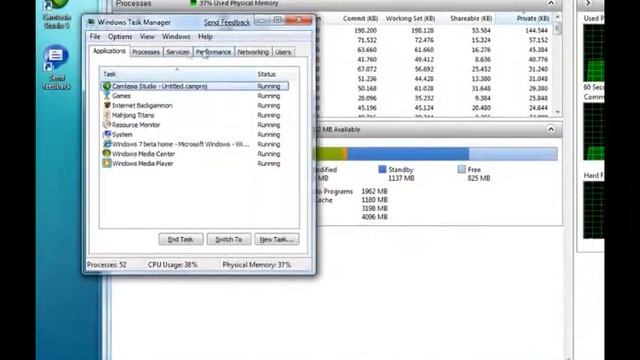The image size is (640, 360).
Task: Click the '198.200' commit value cell
Action: 366,31
